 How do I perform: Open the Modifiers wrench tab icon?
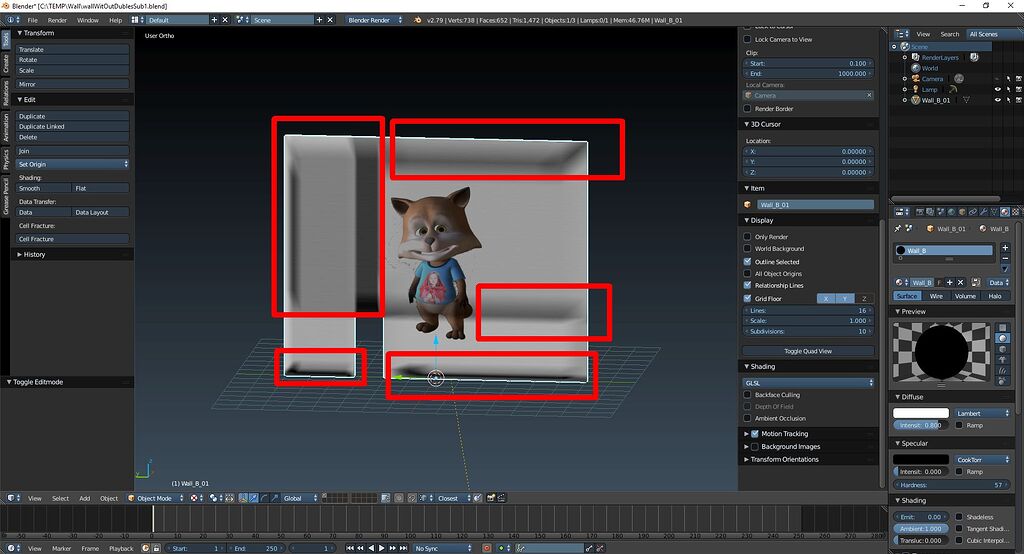(984, 212)
